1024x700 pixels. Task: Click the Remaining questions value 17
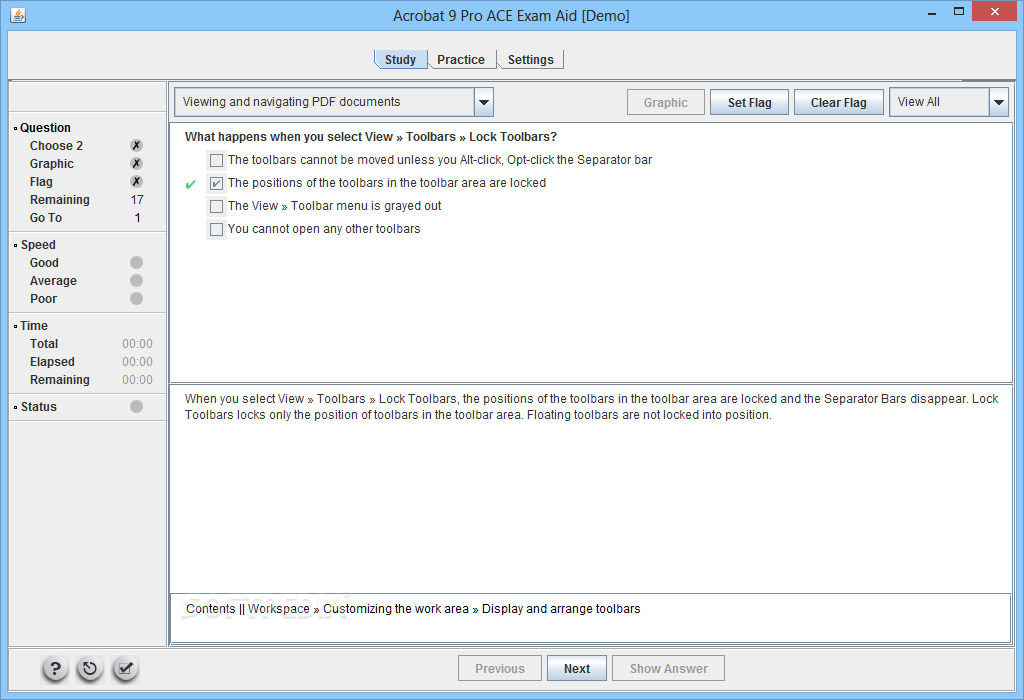pos(136,200)
